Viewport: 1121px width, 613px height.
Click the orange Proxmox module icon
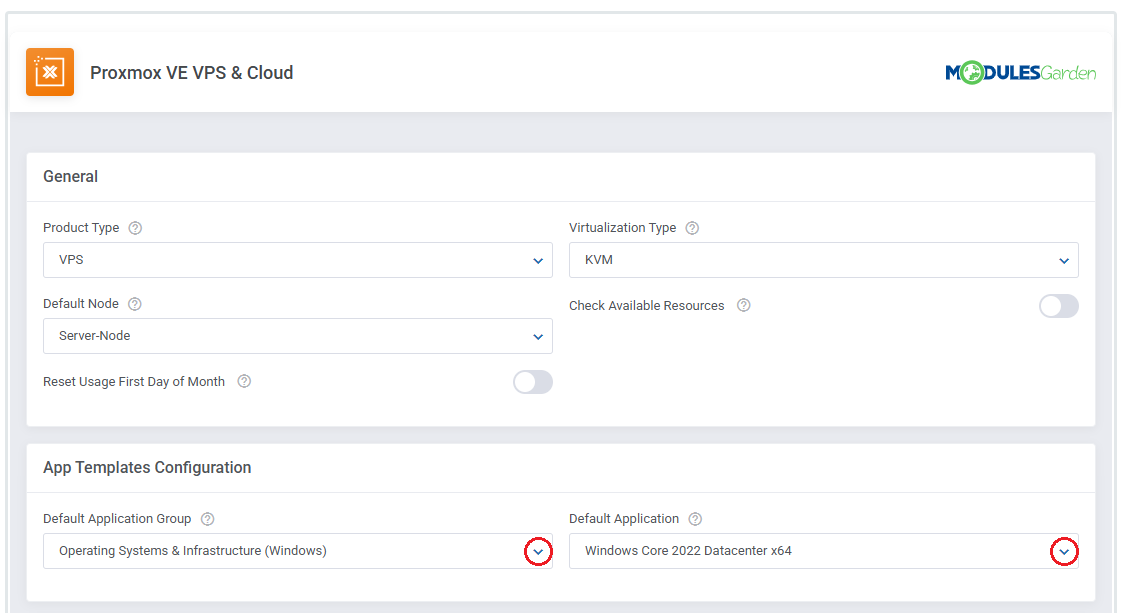point(50,72)
